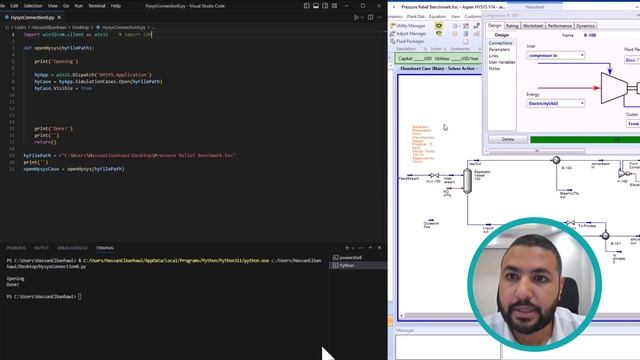
Task: Switch to the OUTPUT panel tab
Action: pyautogui.click(x=41, y=248)
